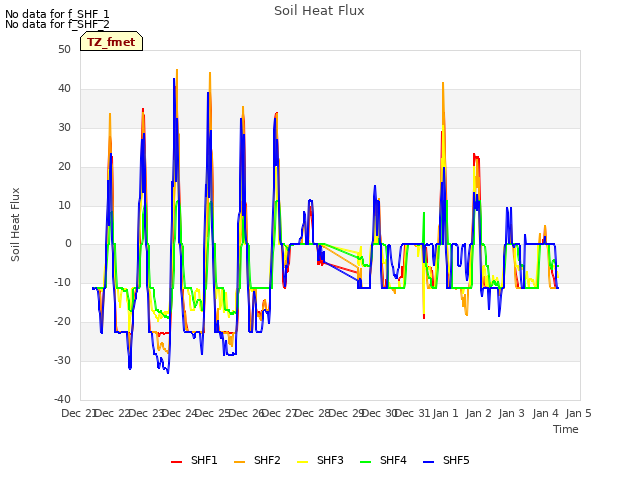640x480 pixels.
Task: Click the chart title Soil Heat Flux
Action: [319, 11]
